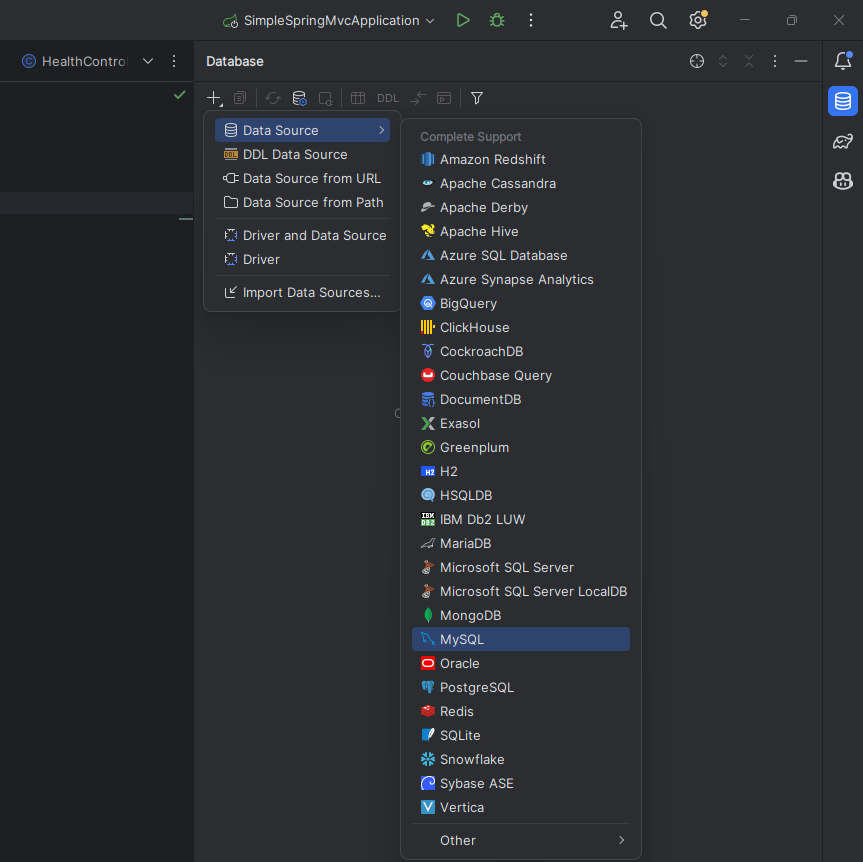Select Amazon Redshift data source
The image size is (863, 862).
(x=521, y=159)
